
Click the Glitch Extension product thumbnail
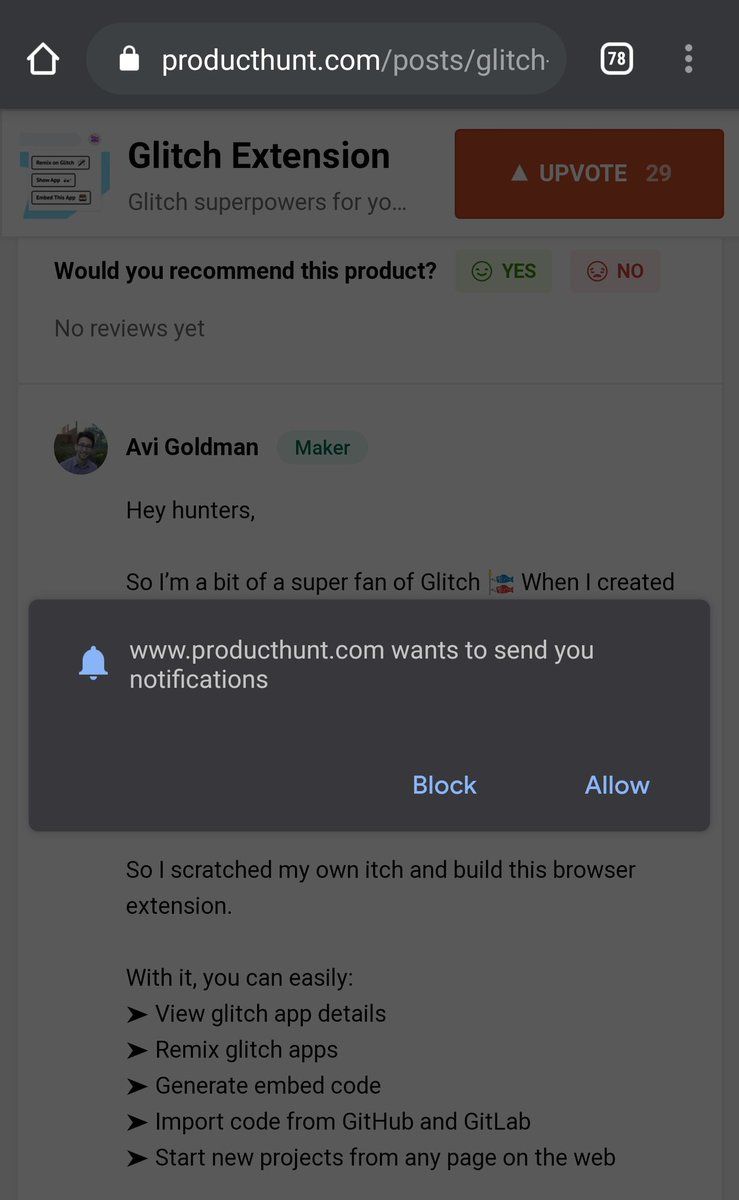[x=66, y=174]
